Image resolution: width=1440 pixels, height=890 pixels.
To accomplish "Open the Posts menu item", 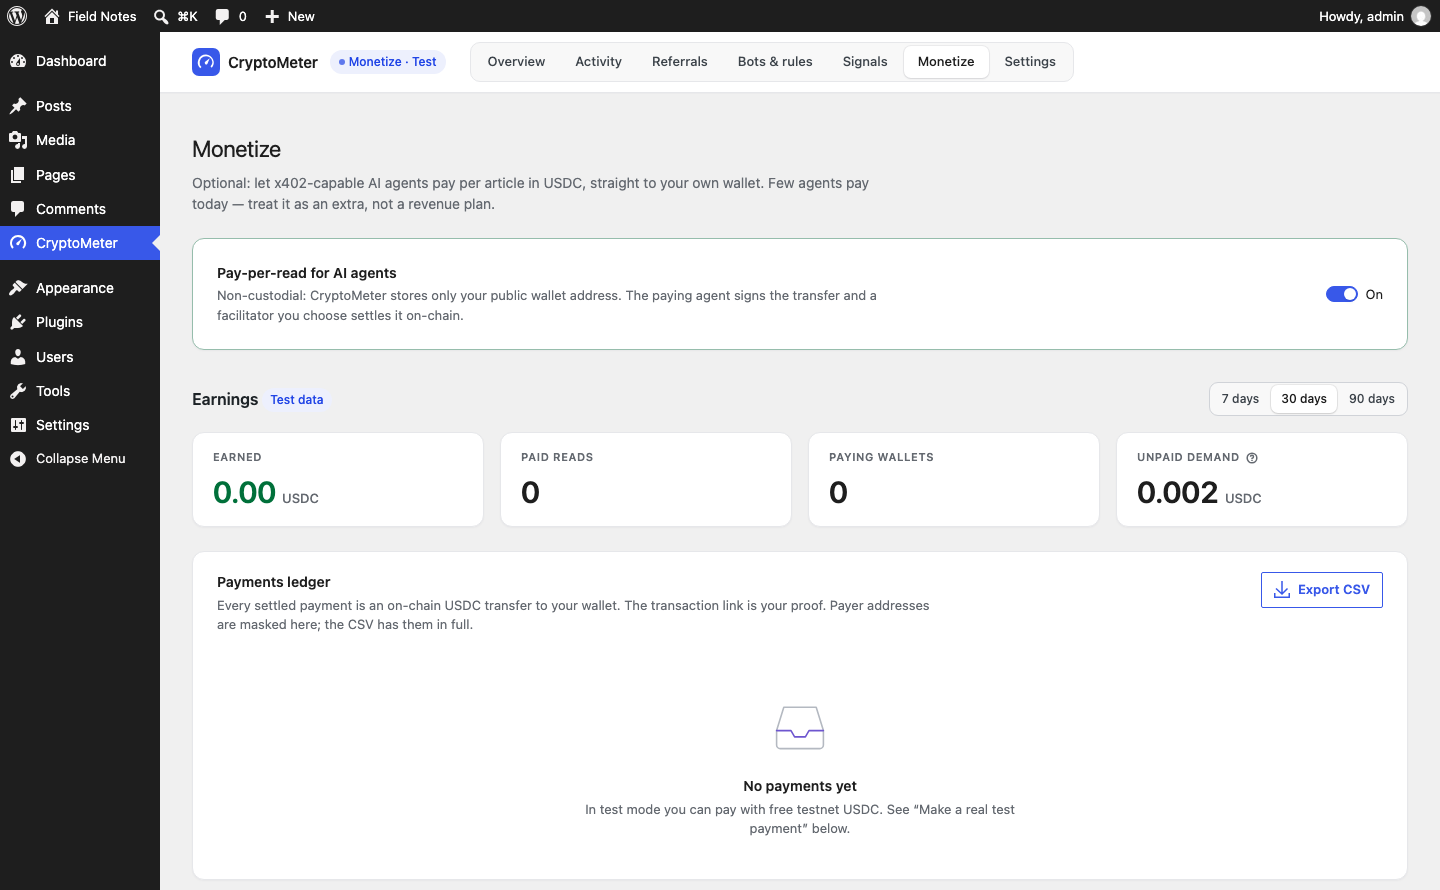I will (x=80, y=106).
